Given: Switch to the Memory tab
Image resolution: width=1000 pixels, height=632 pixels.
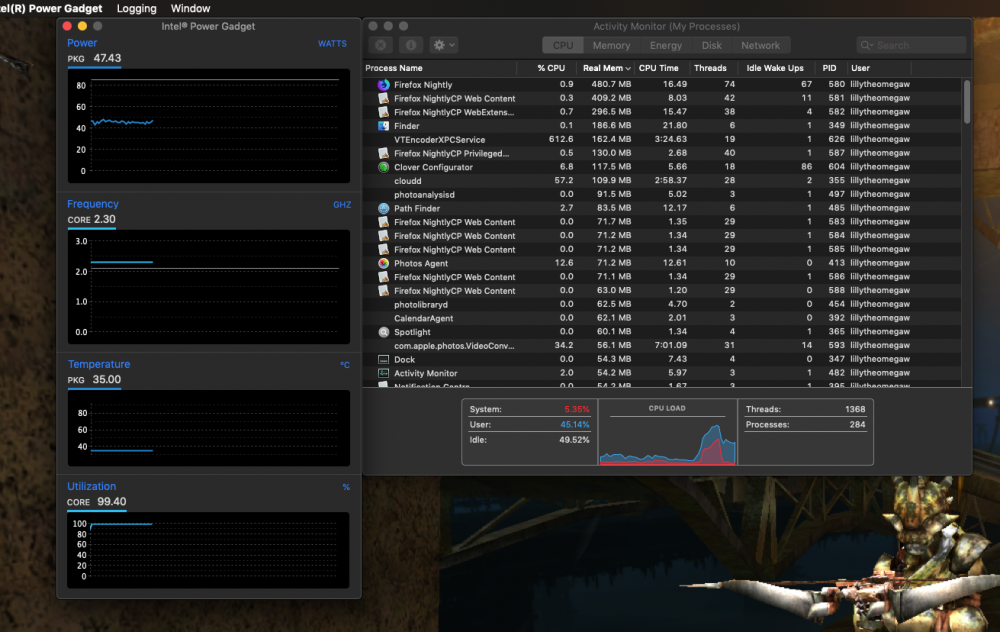Looking at the screenshot, I should (611, 45).
